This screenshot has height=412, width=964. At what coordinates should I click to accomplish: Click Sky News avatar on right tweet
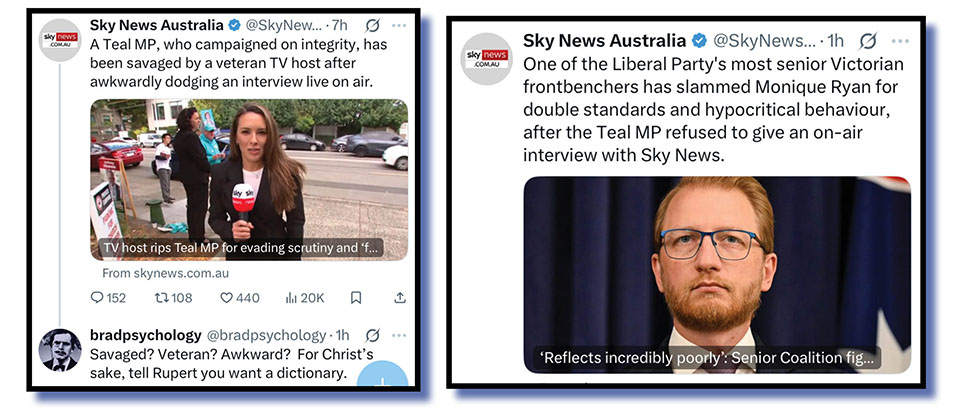pos(487,59)
